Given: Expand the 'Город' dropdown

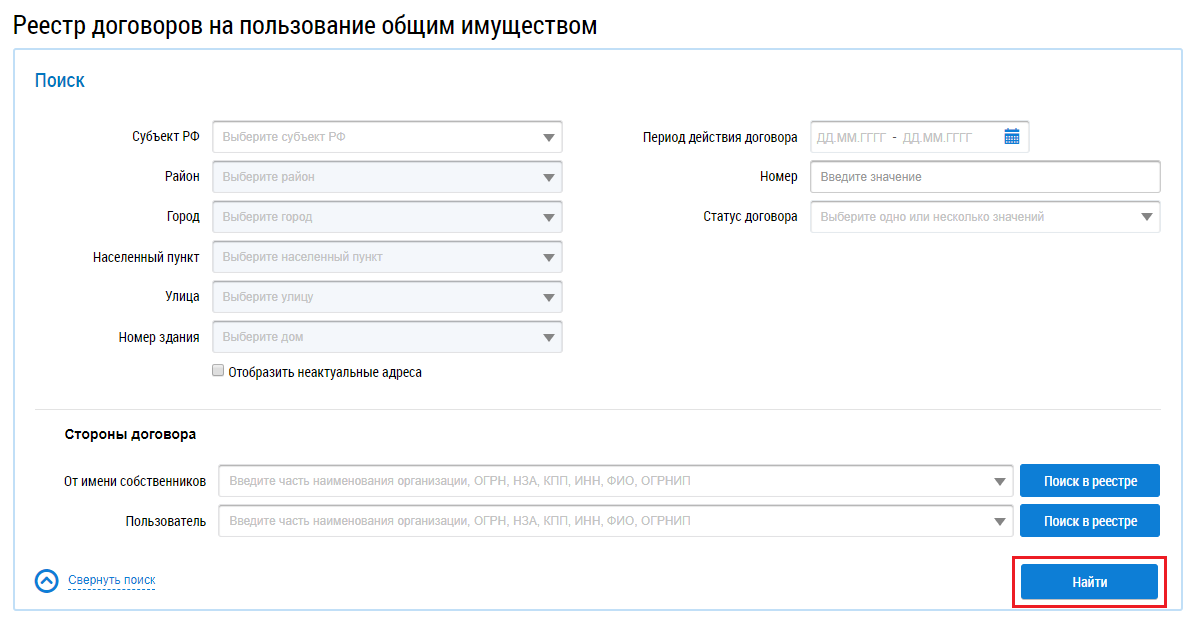Looking at the screenshot, I should click(548, 217).
